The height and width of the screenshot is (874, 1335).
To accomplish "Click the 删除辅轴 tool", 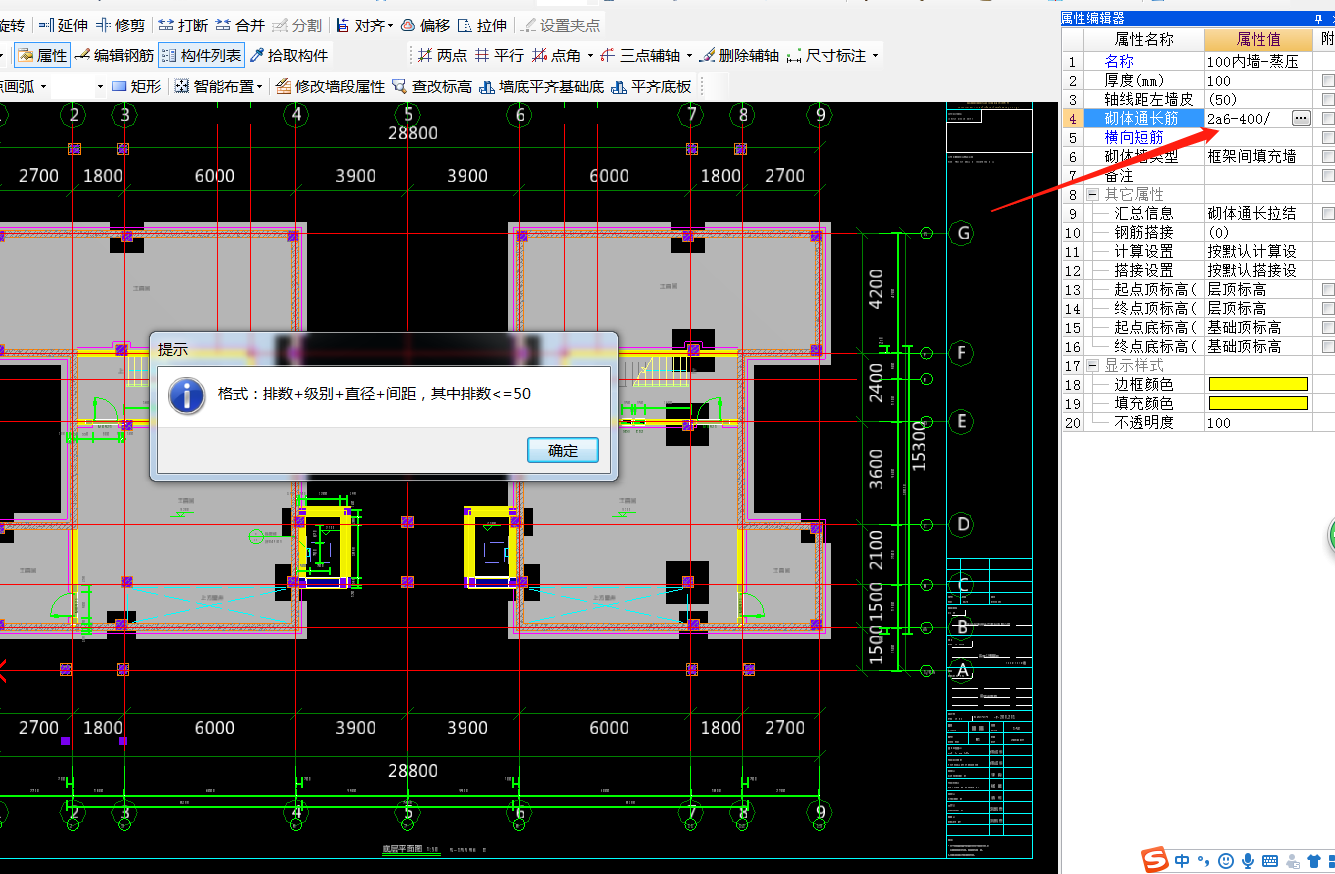I will 739,56.
